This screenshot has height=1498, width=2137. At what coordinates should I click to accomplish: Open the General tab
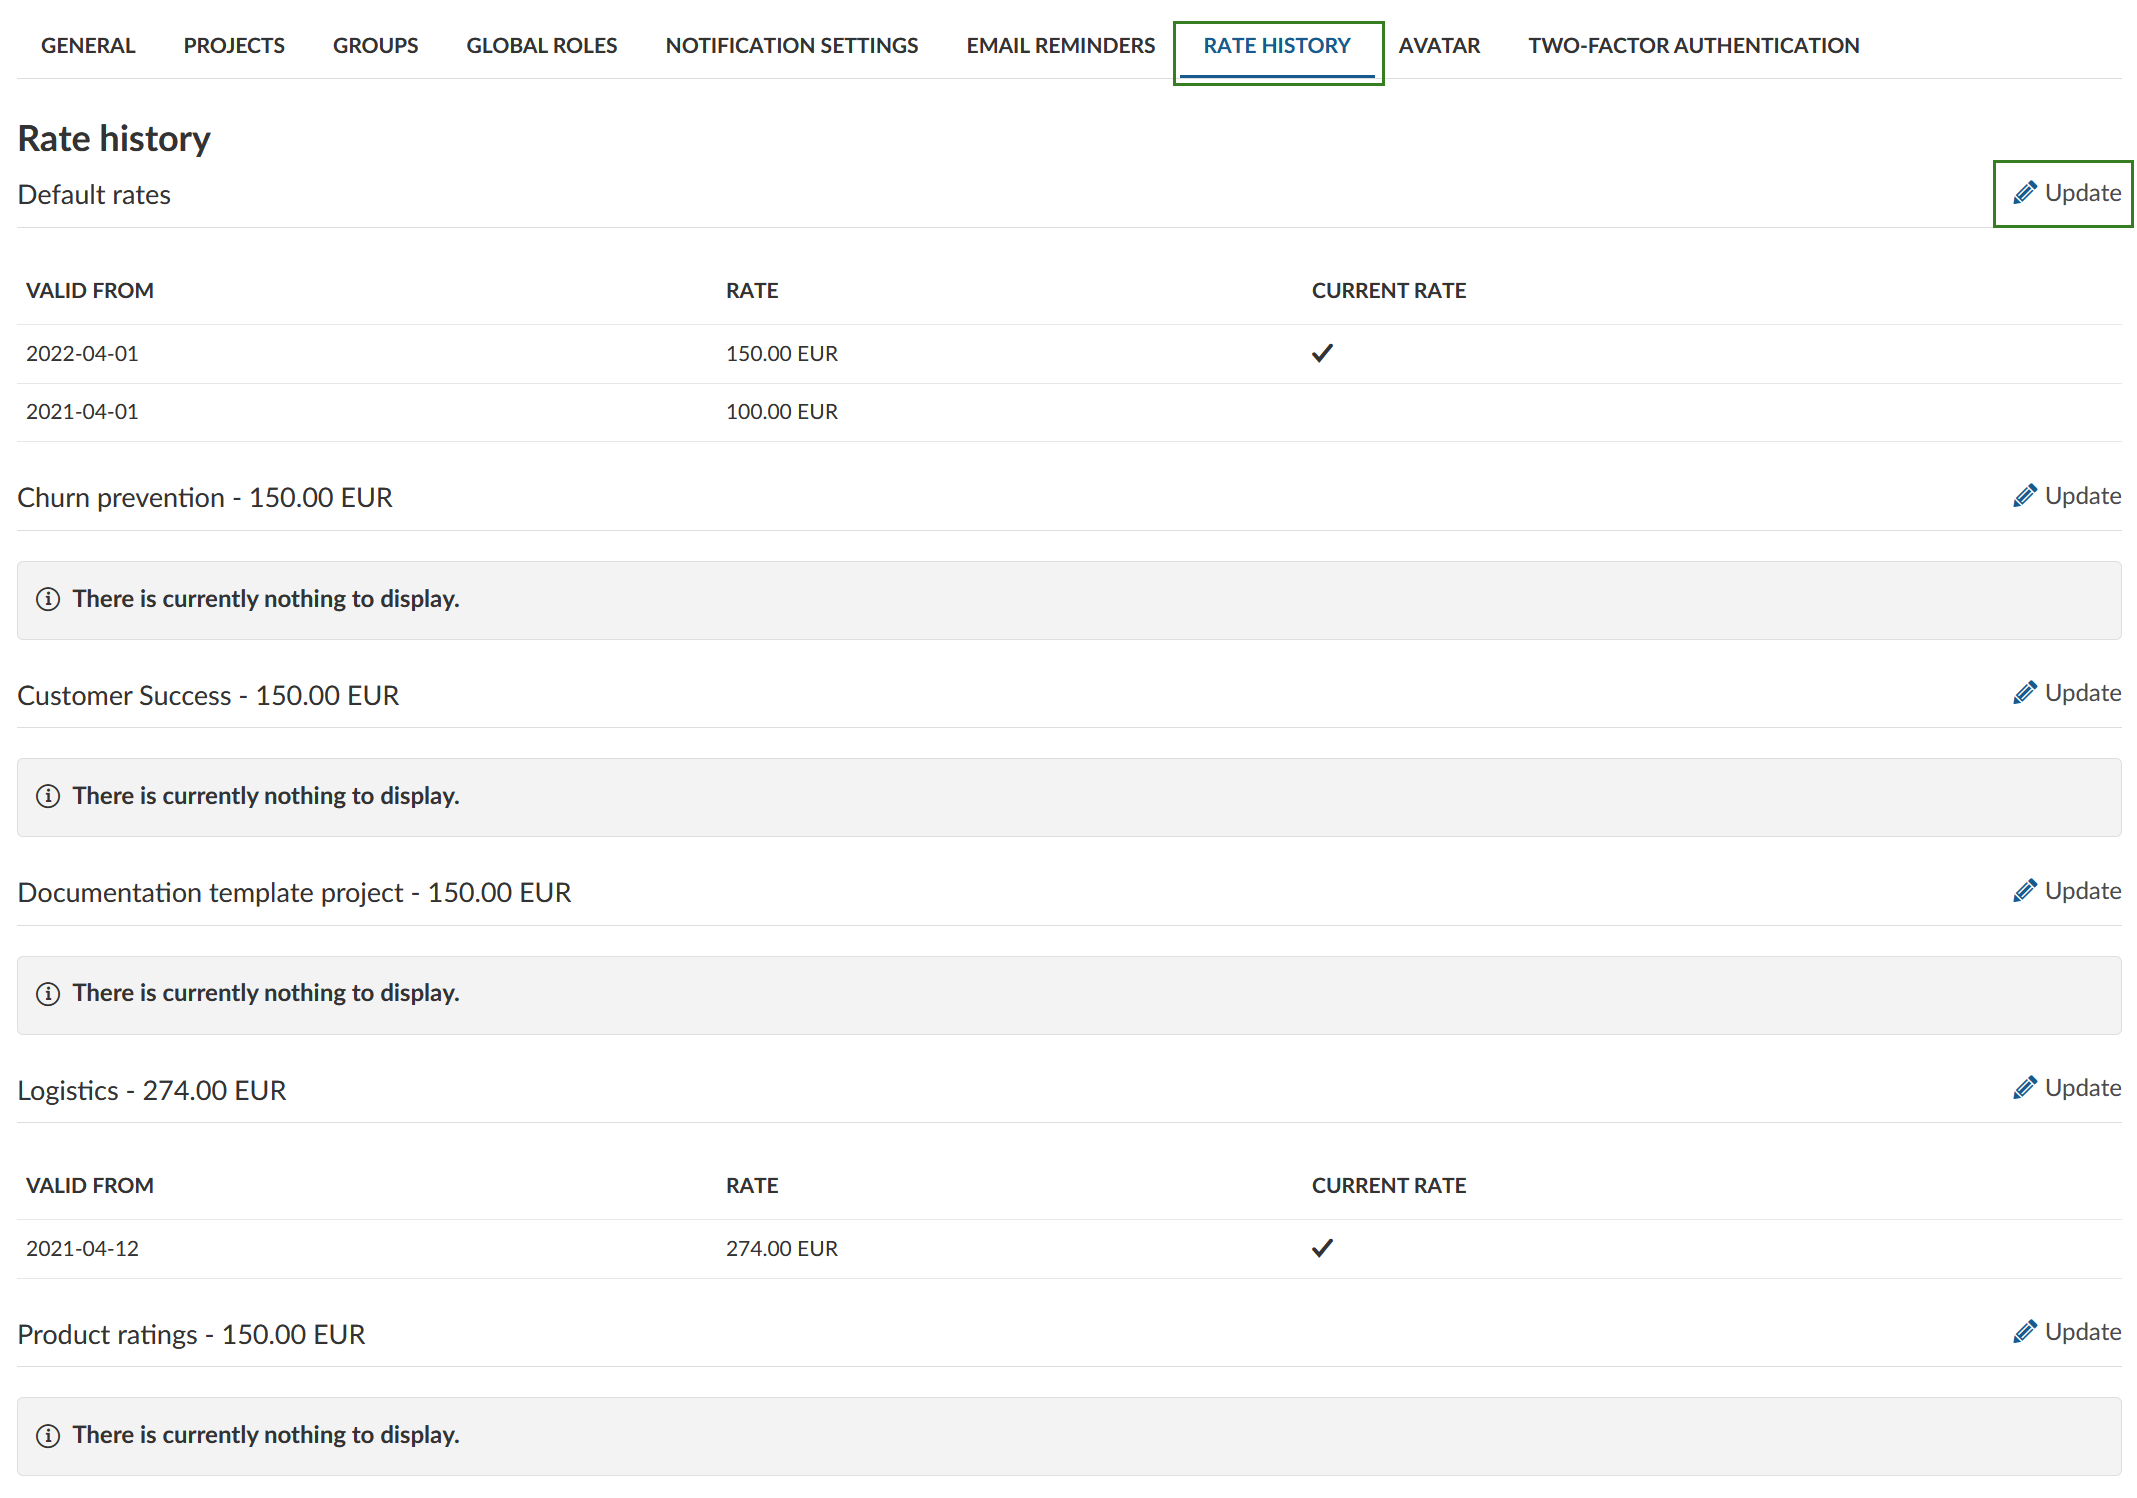tap(88, 46)
